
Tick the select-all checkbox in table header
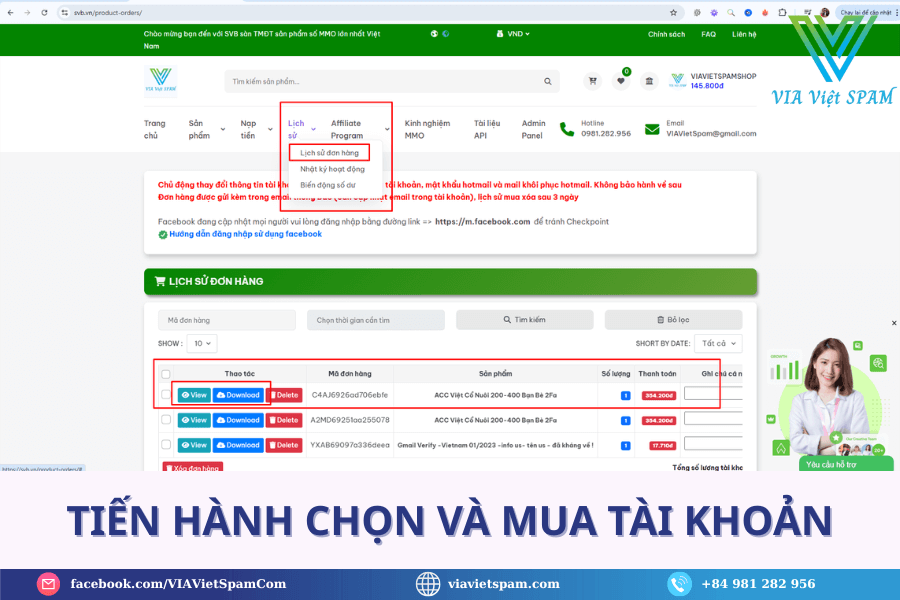(166, 374)
